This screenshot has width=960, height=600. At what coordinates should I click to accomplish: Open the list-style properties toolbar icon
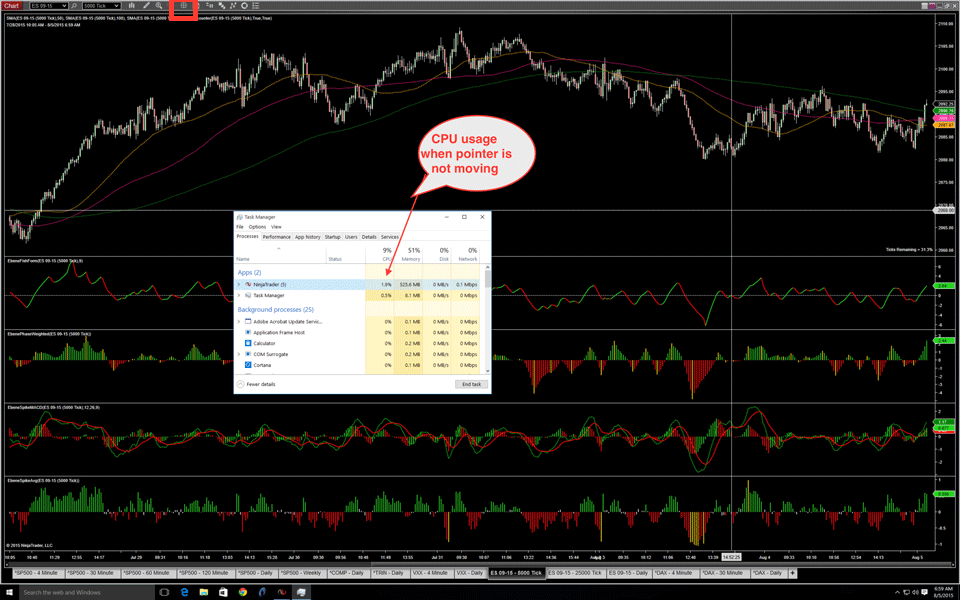click(256, 6)
